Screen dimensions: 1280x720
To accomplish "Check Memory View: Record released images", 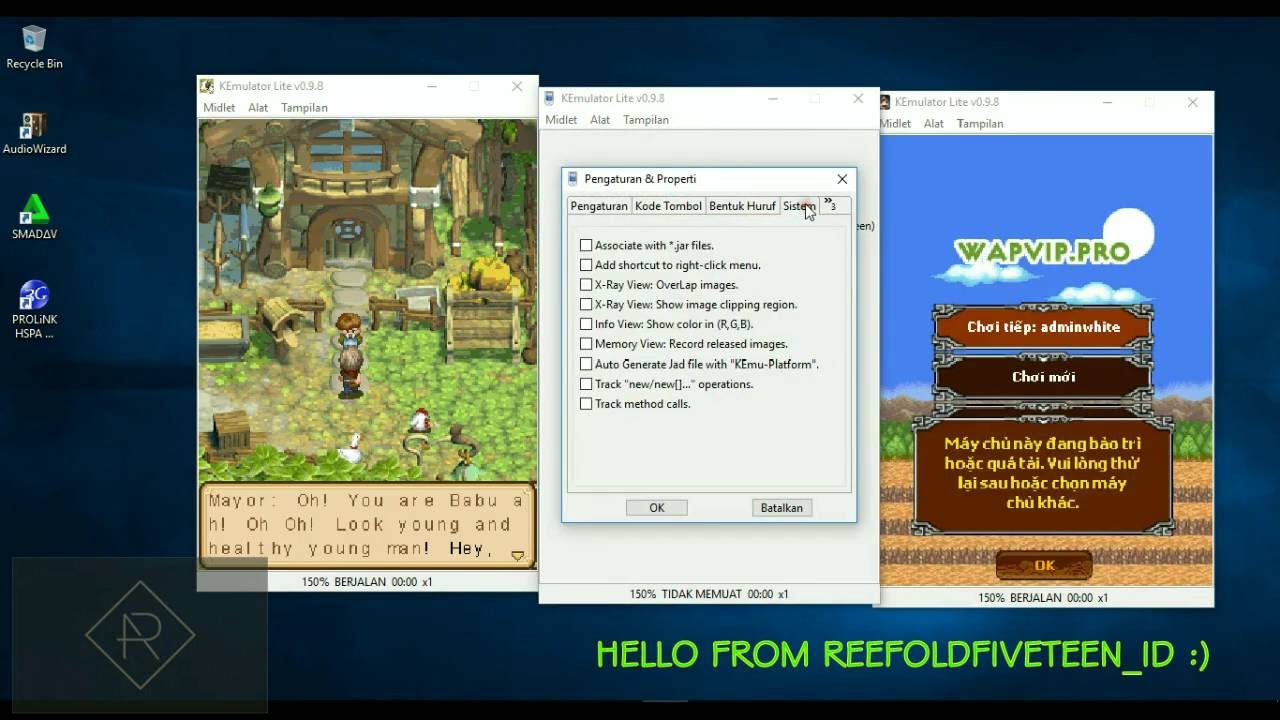I will 586,344.
